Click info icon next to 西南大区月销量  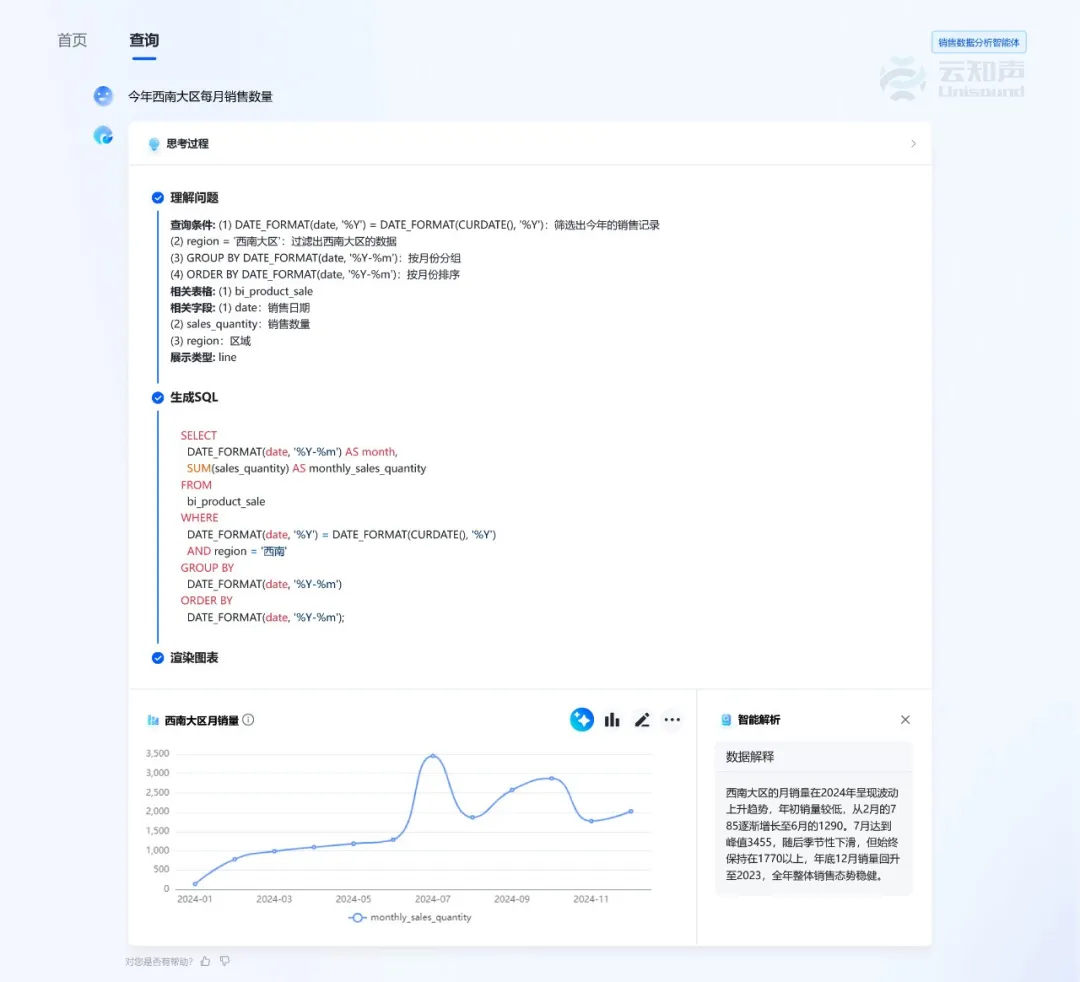[249, 720]
